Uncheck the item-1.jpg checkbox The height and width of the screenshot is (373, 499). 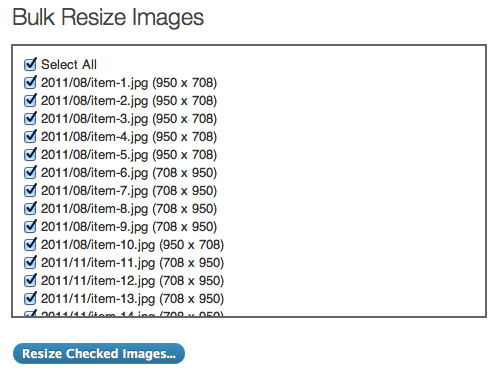click(x=30, y=82)
